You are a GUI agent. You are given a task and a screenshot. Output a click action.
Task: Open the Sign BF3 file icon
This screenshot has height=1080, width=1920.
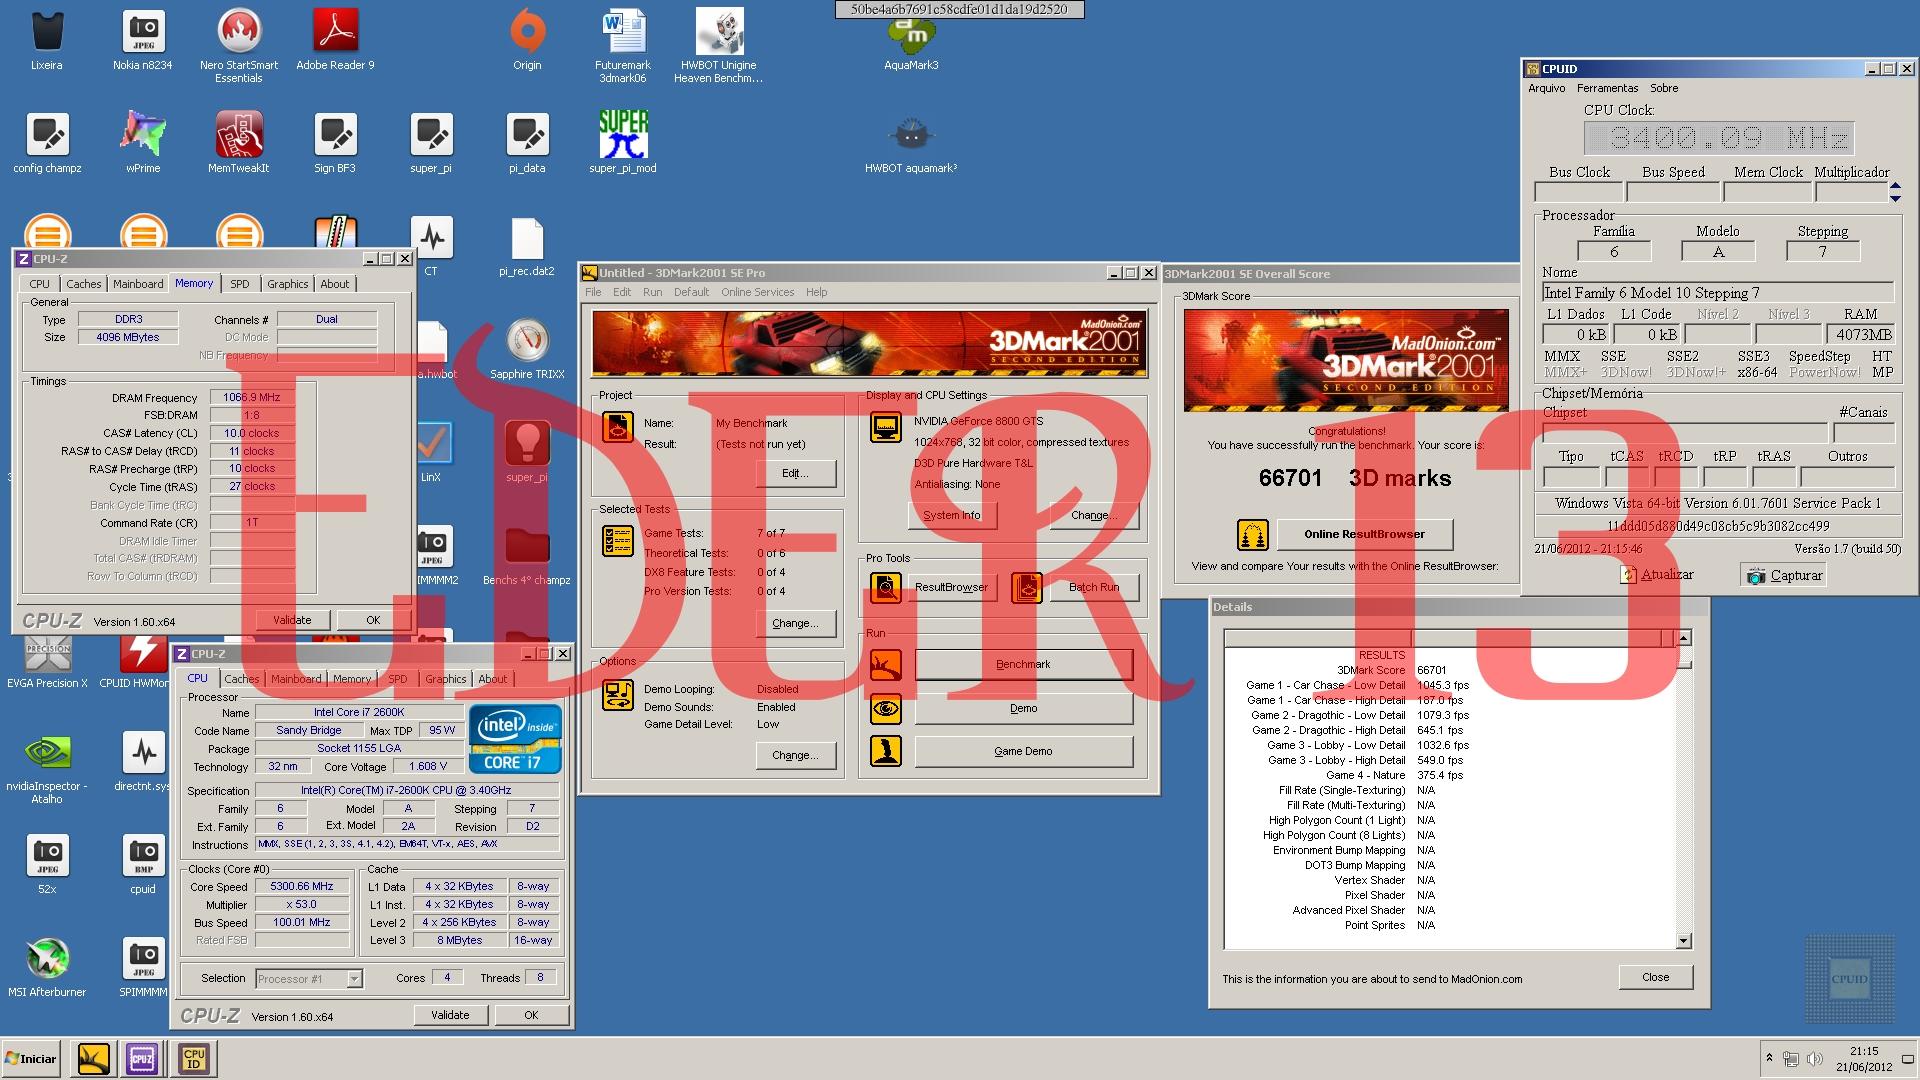(335, 143)
